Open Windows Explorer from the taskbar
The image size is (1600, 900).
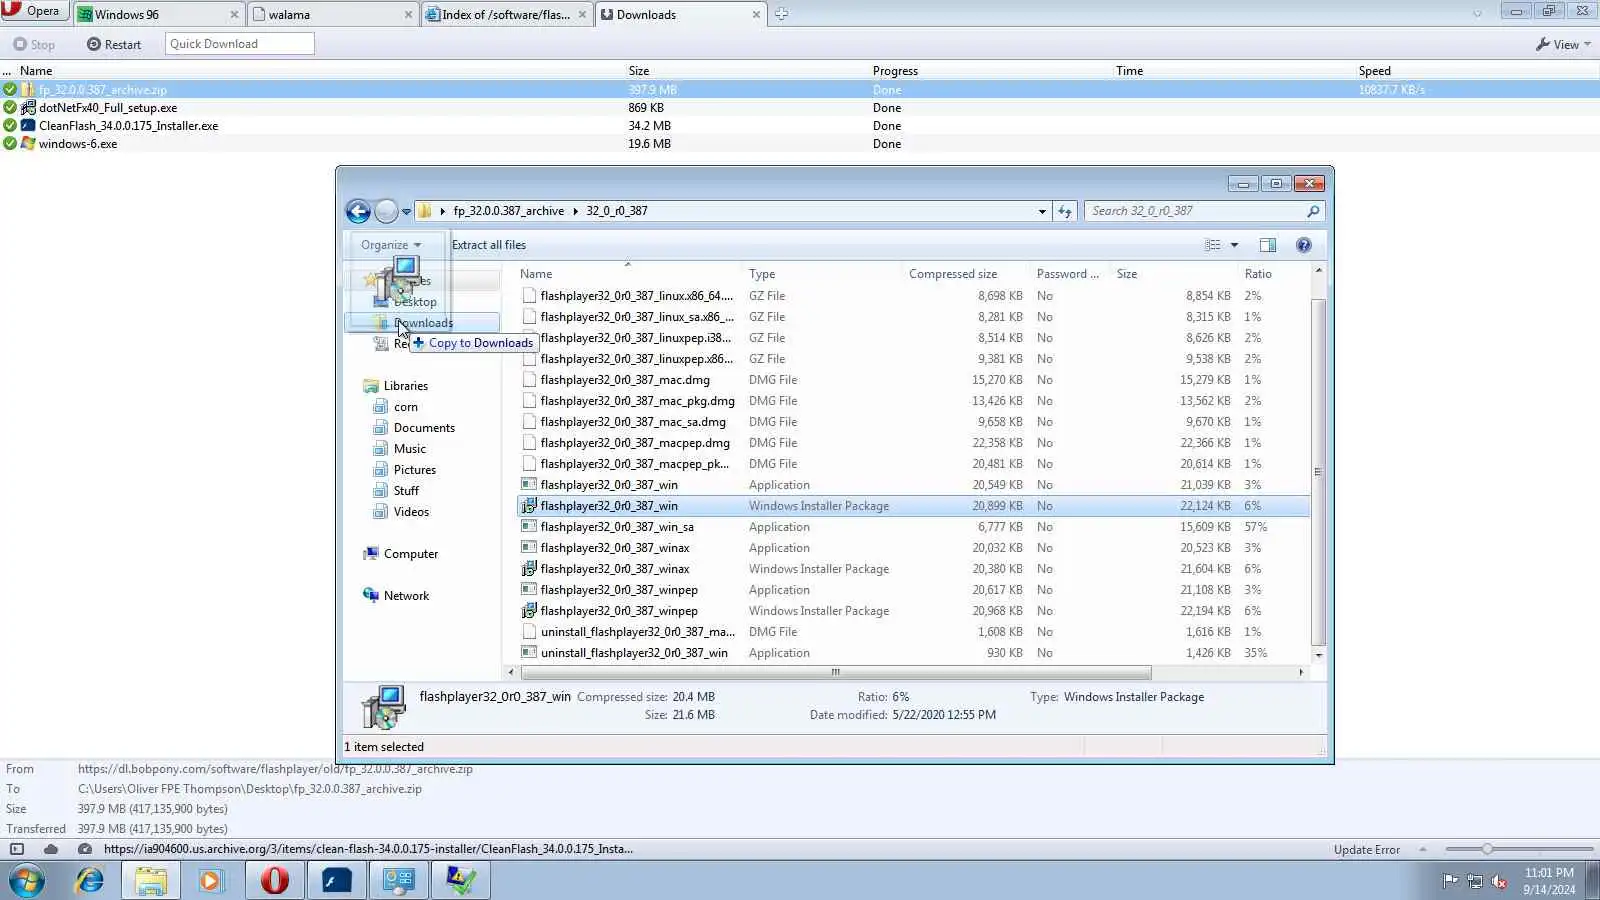[150, 881]
